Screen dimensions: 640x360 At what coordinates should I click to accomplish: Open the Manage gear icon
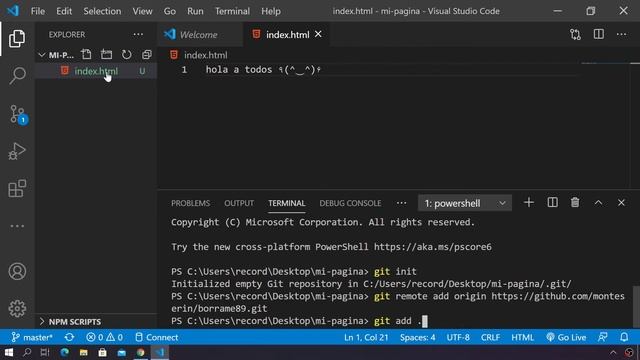(17, 309)
